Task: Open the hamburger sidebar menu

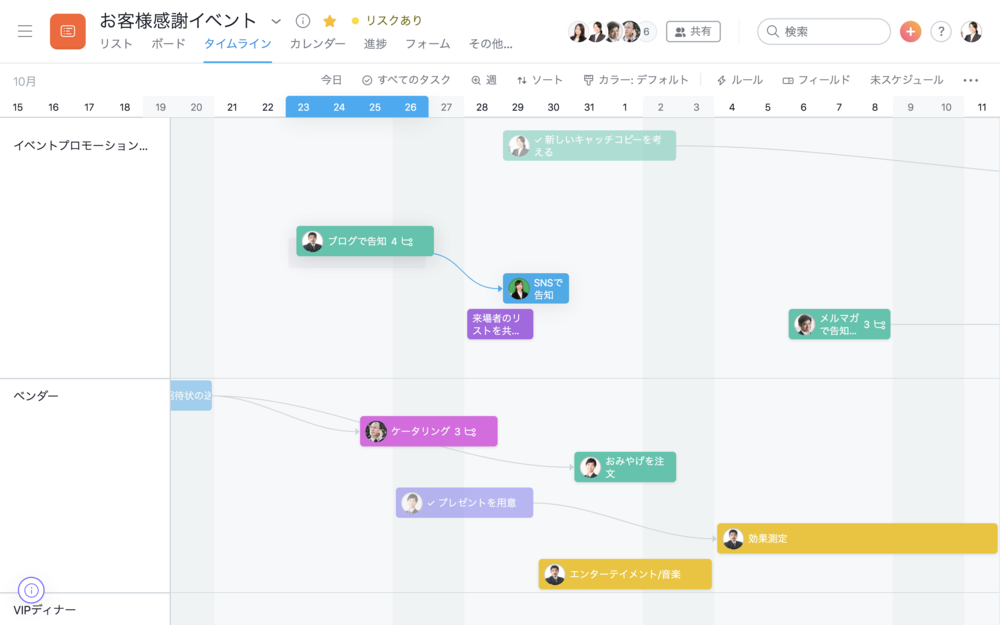Action: click(25, 31)
